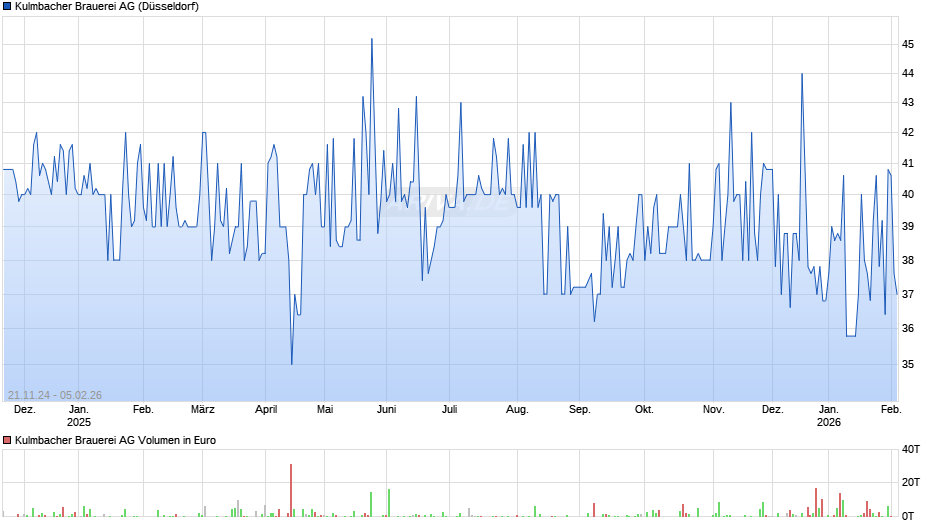Click the price axis value 38

pos(908,260)
